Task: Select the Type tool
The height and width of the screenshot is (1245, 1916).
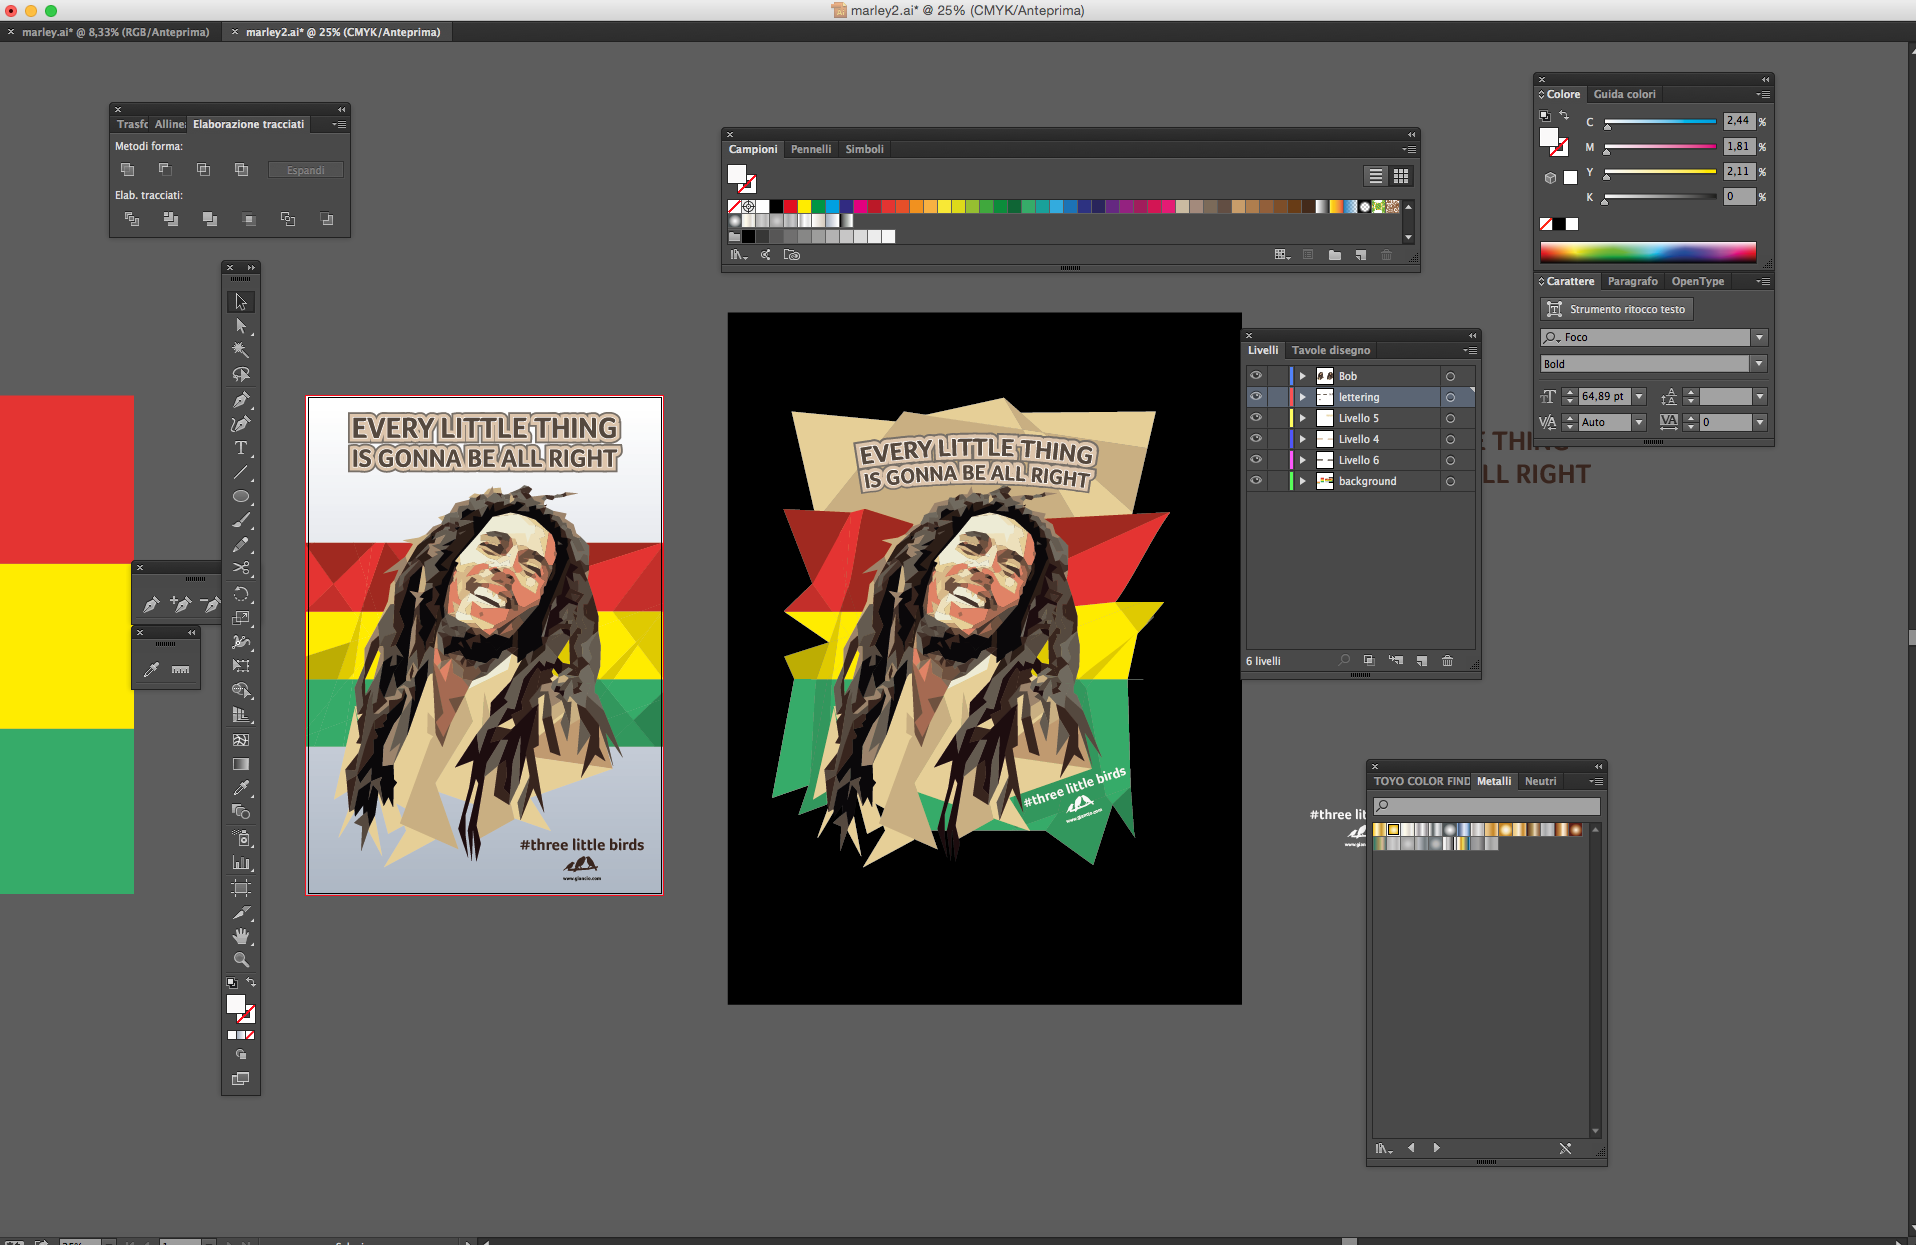Action: click(241, 448)
